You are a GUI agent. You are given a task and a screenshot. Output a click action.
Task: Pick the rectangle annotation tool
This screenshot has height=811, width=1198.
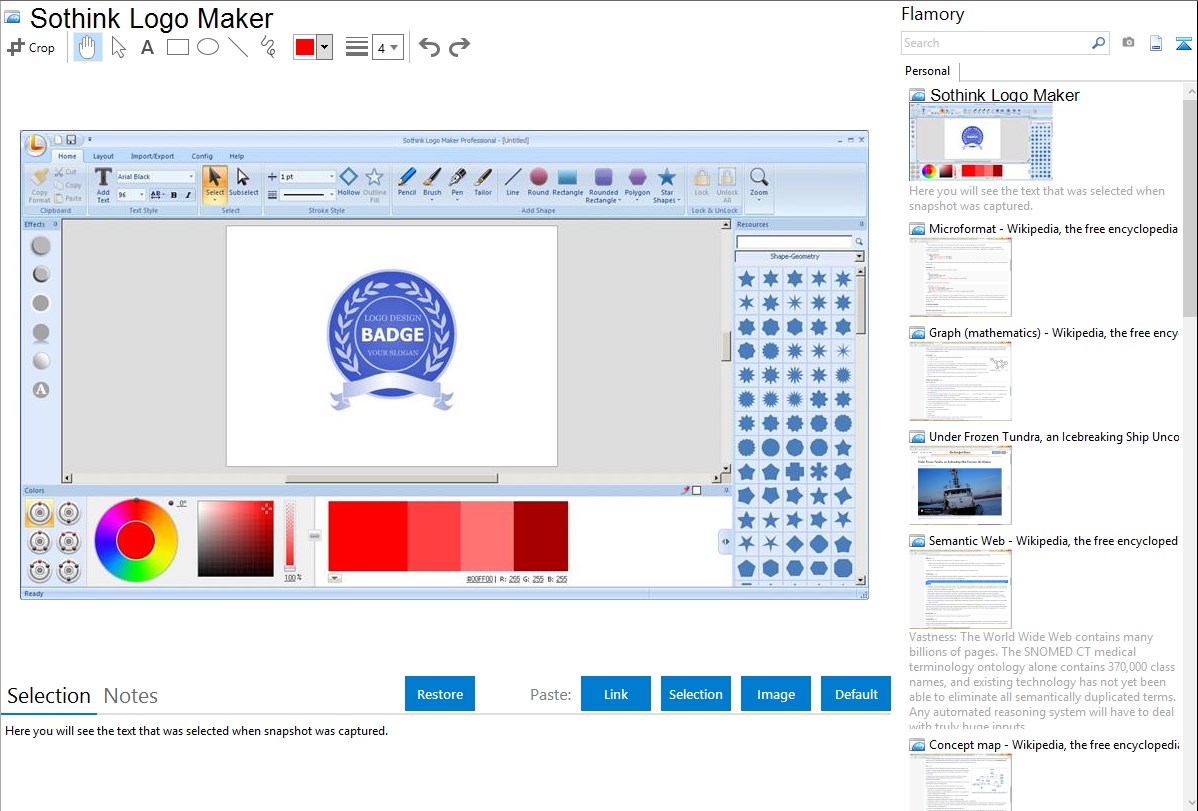177,47
